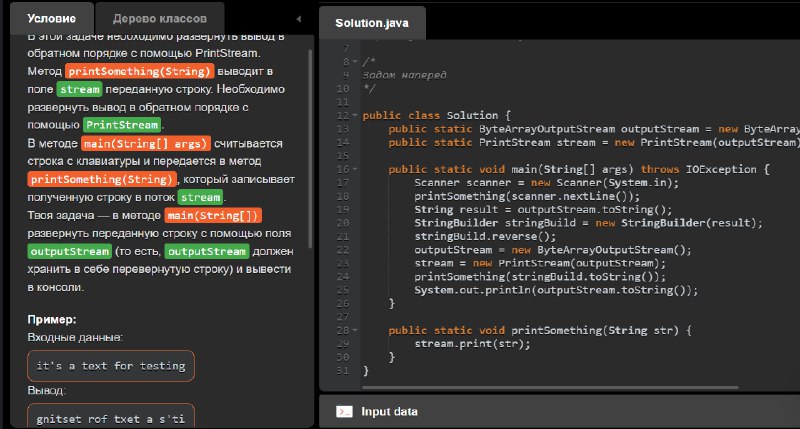Click the main(String[] args) orange tag
The width and height of the screenshot is (800, 429).
[145, 143]
